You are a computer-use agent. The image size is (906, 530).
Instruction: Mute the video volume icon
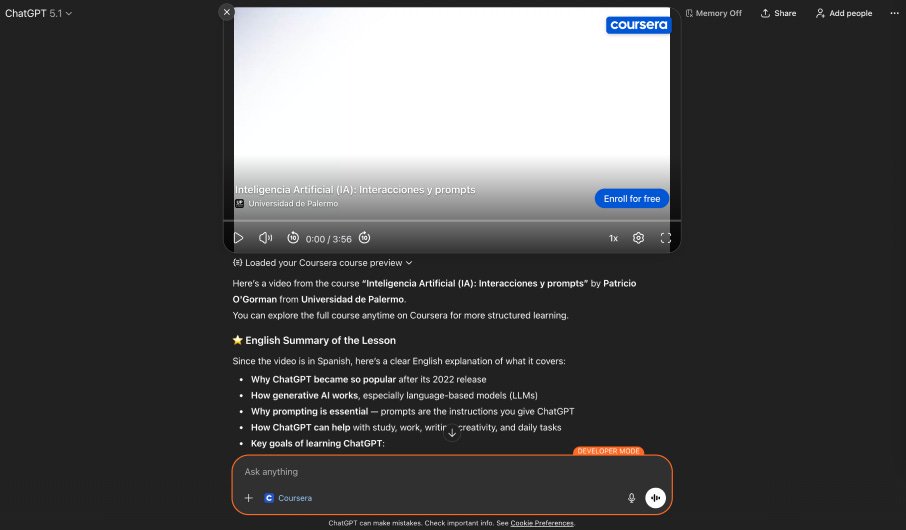(265, 238)
